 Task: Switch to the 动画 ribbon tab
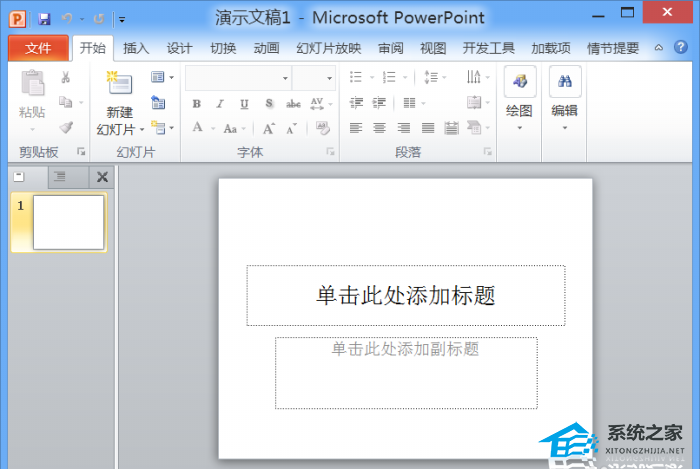pyautogui.click(x=267, y=48)
